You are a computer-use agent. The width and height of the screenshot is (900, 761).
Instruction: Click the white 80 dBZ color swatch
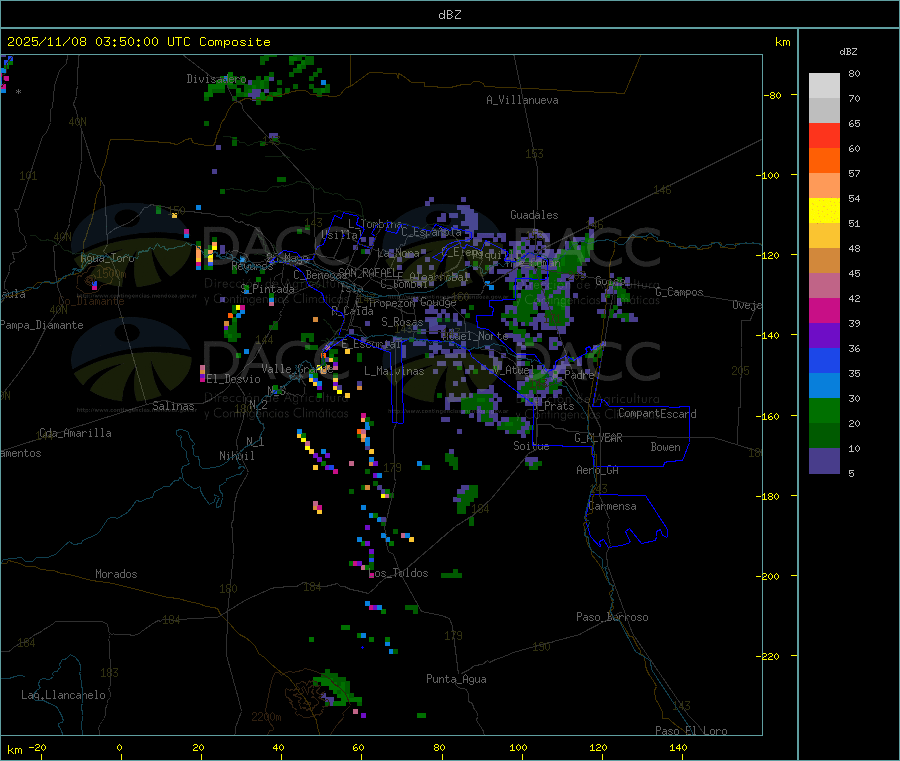824,86
